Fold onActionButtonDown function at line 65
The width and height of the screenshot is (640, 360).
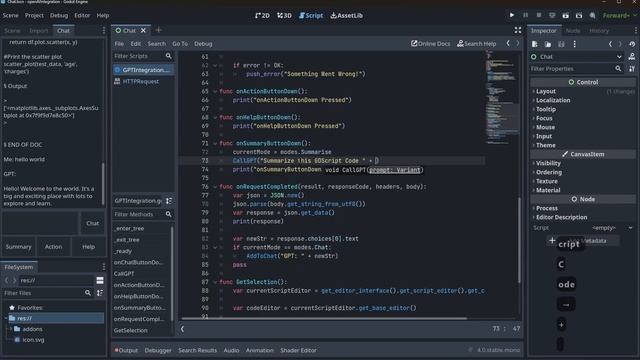(215, 91)
